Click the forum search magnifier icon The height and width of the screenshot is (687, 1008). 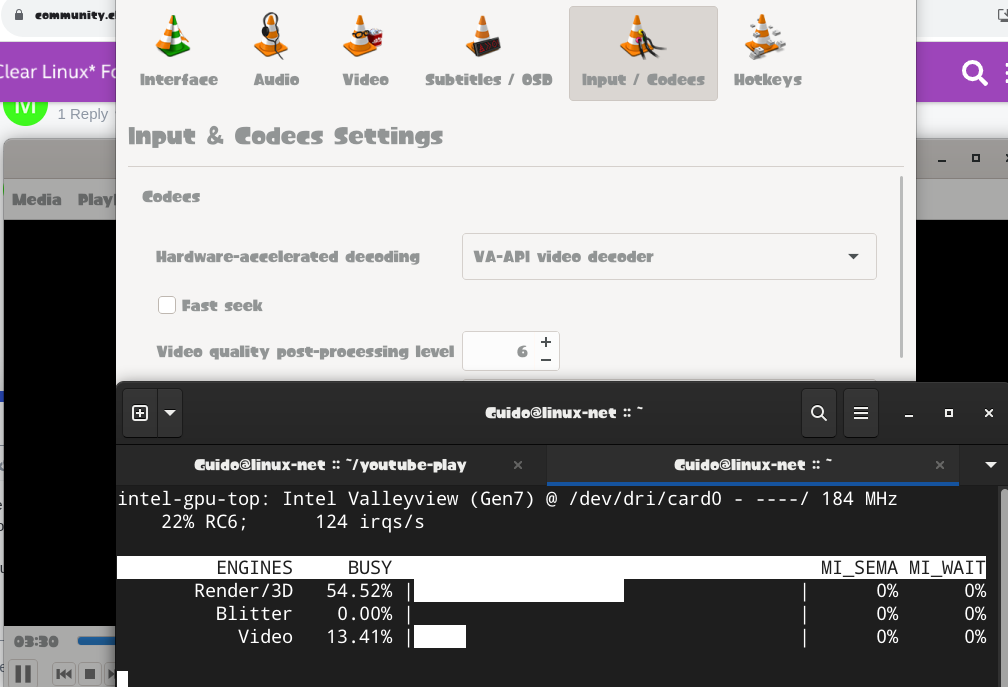point(974,73)
